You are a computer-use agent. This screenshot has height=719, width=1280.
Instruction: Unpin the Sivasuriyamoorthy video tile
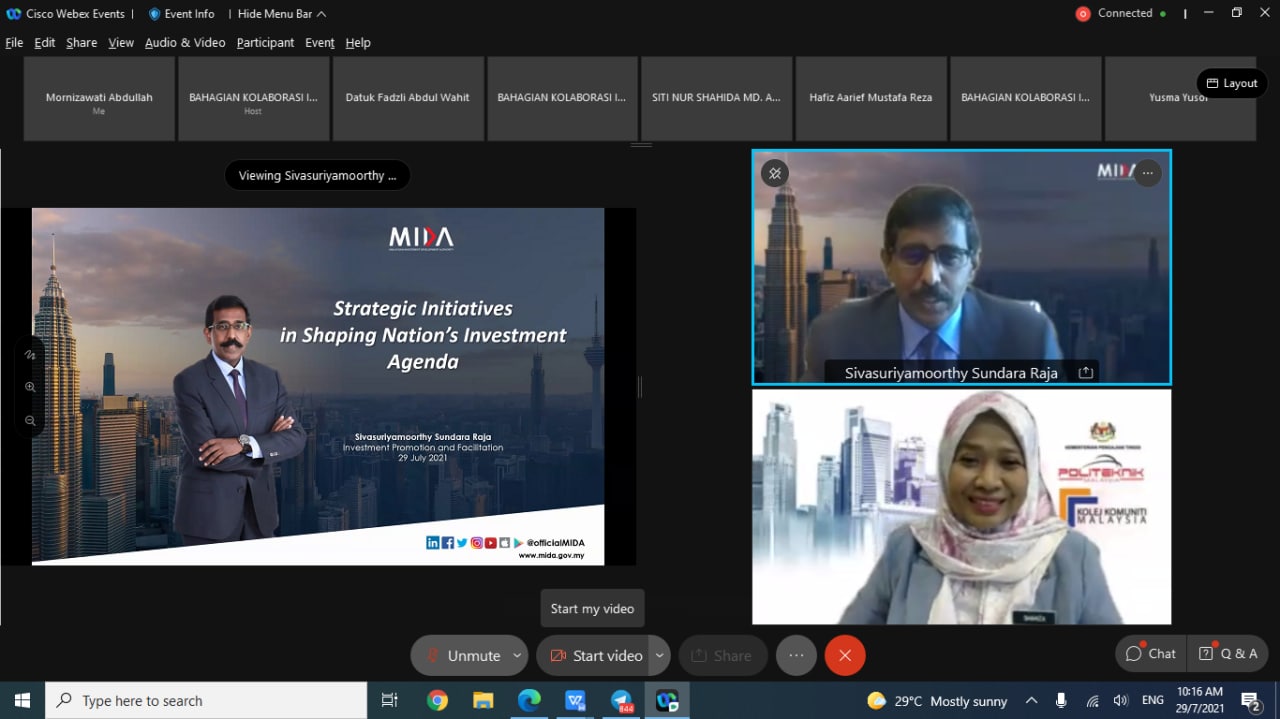(774, 173)
